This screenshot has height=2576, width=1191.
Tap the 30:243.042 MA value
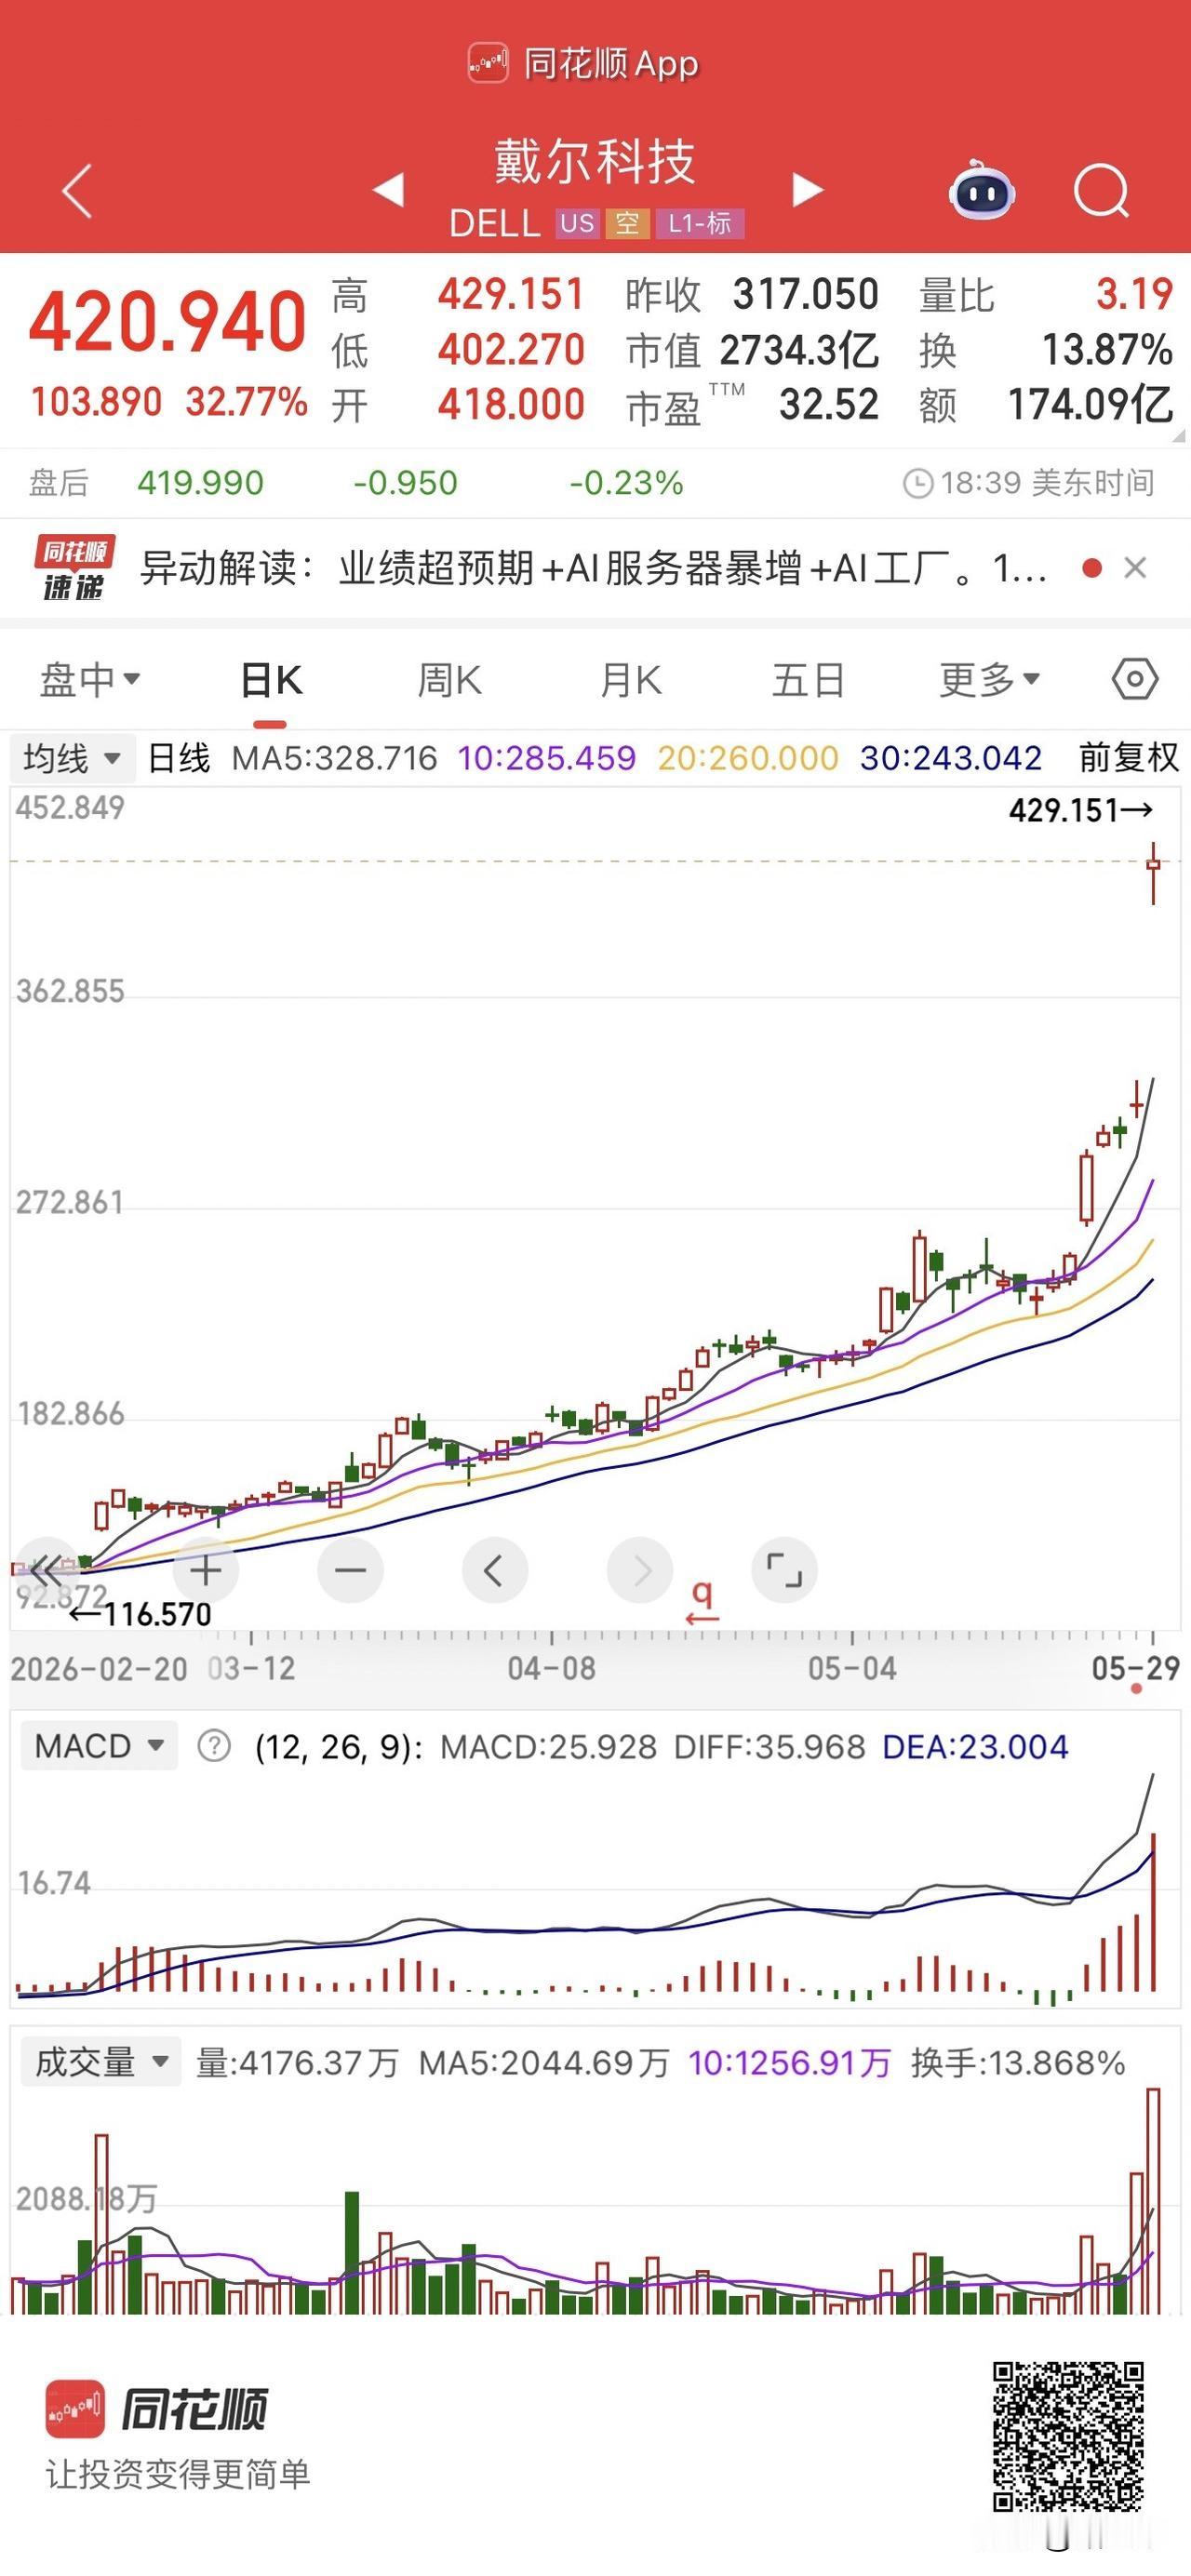(x=950, y=758)
